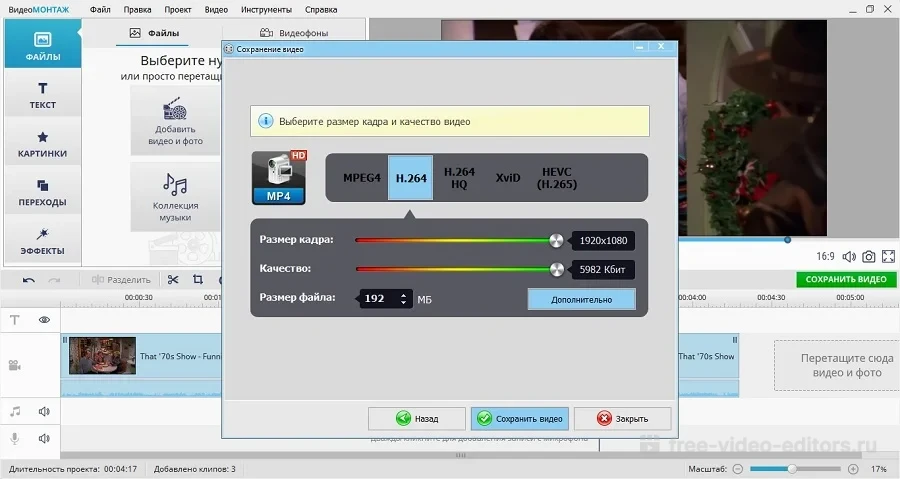900x479 pixels.
Task: Click the undo arrow above the timeline
Action: (x=29, y=280)
